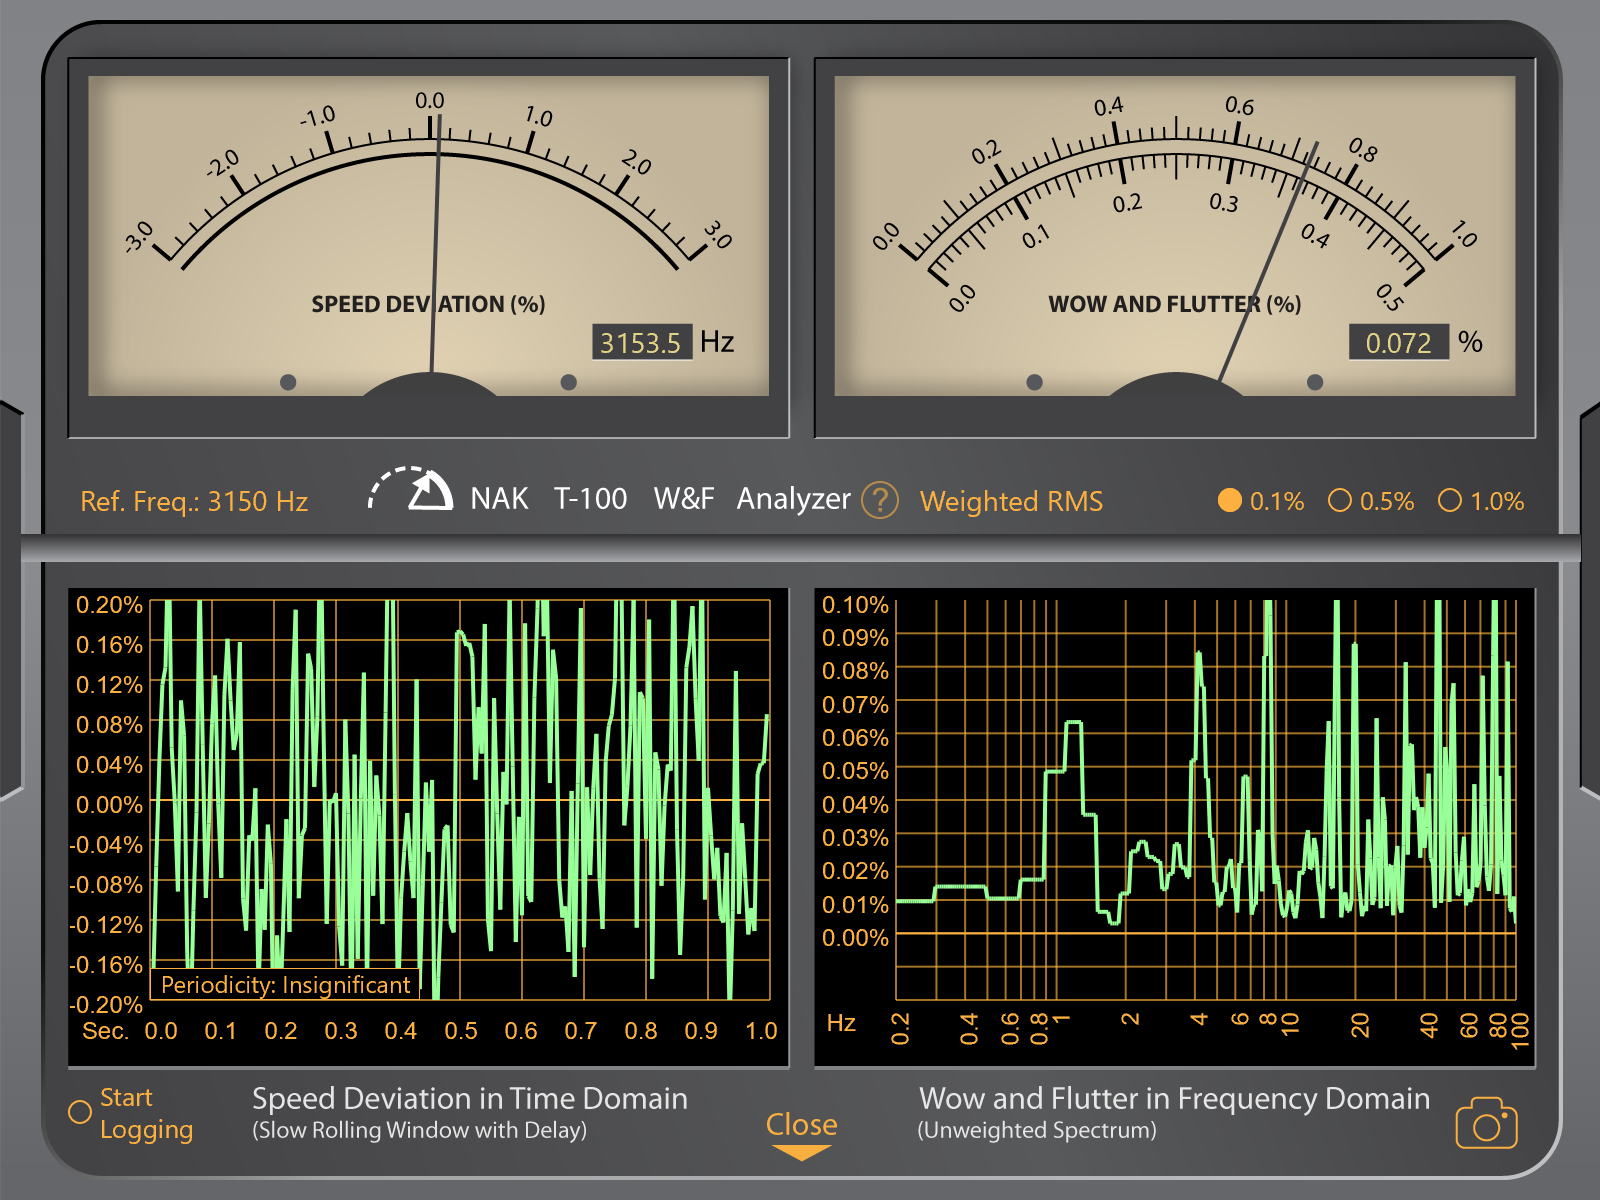
Task: Select the 0.5% range radio button
Action: [x=1339, y=500]
